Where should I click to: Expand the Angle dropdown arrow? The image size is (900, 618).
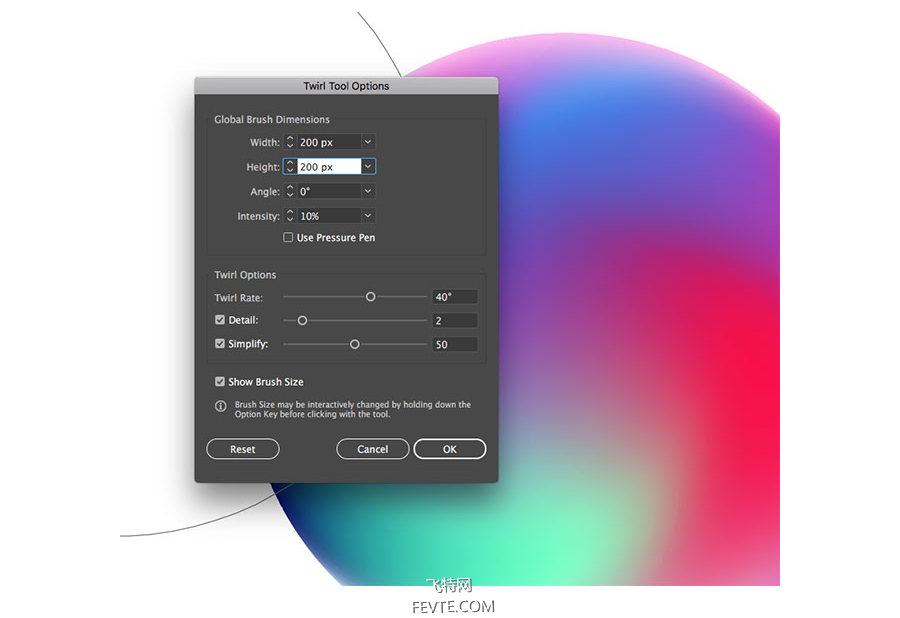[368, 191]
